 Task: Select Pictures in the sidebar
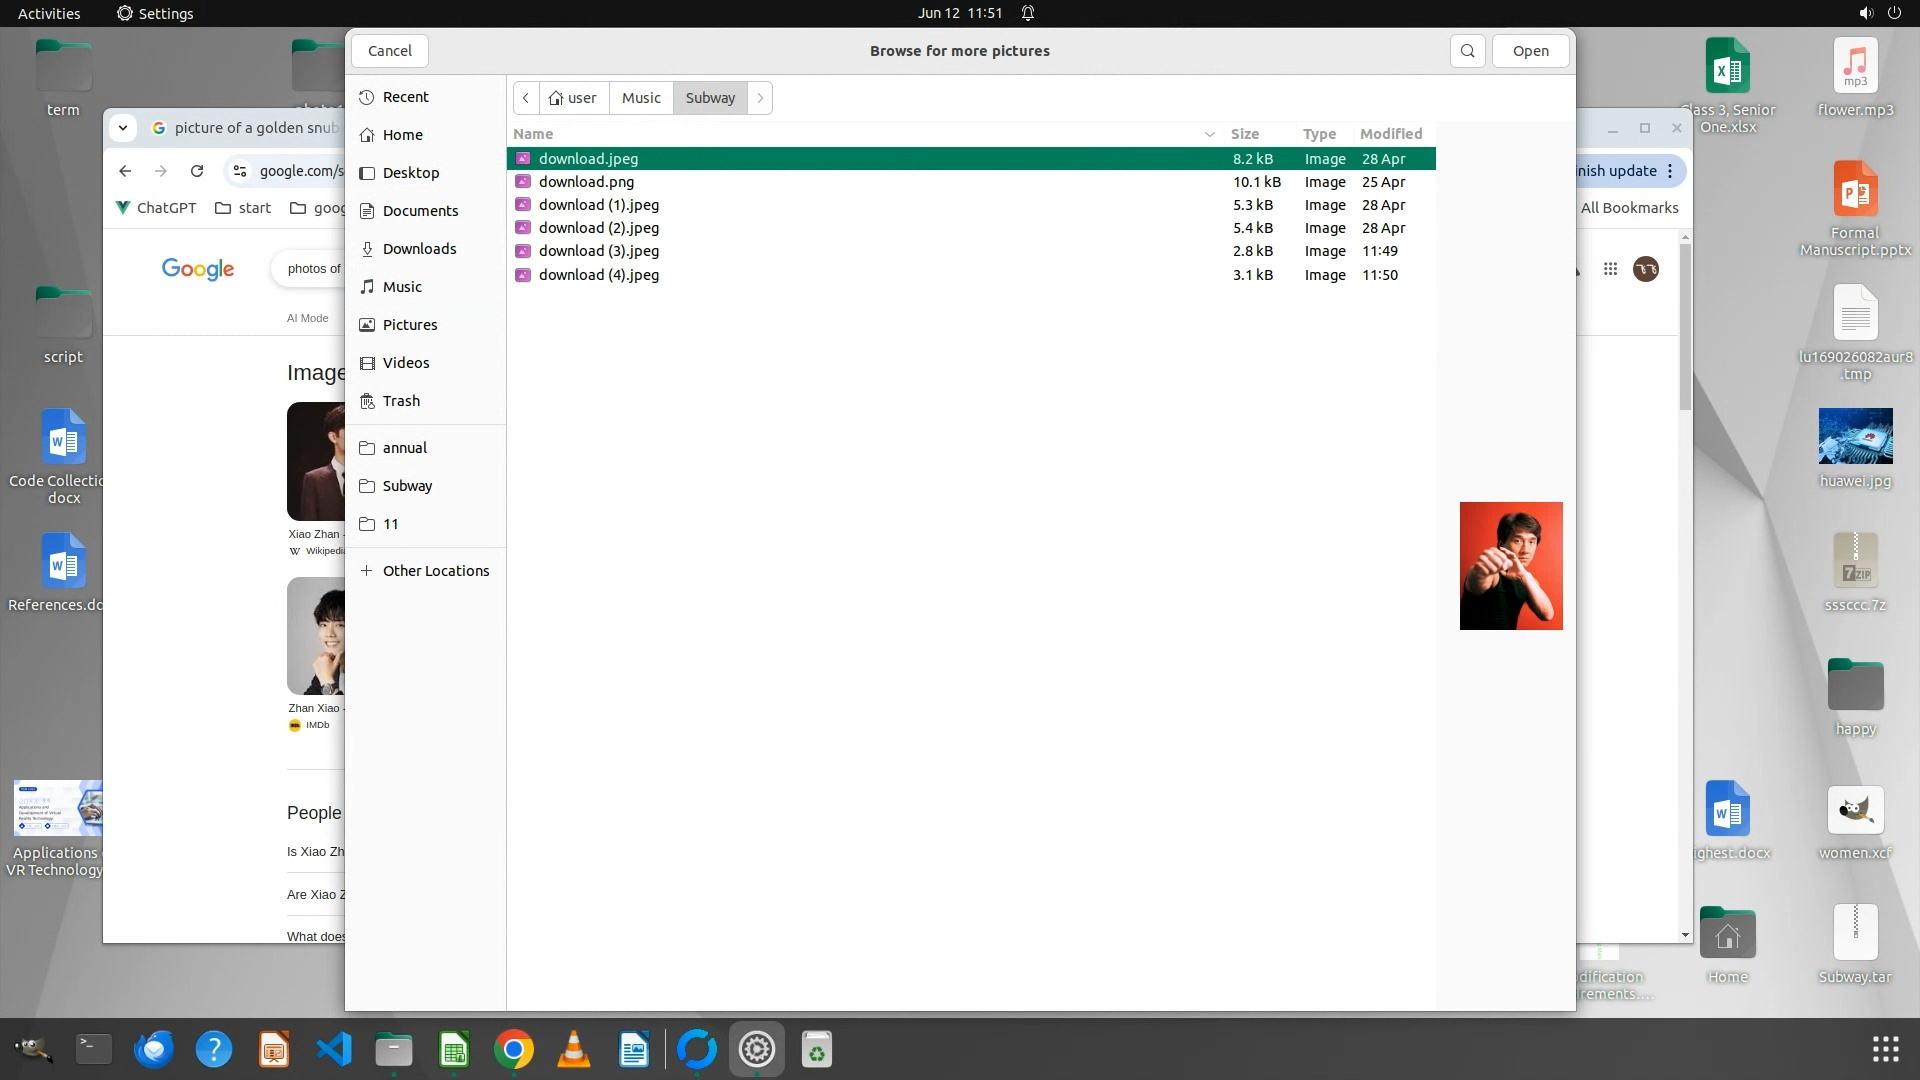pos(409,325)
